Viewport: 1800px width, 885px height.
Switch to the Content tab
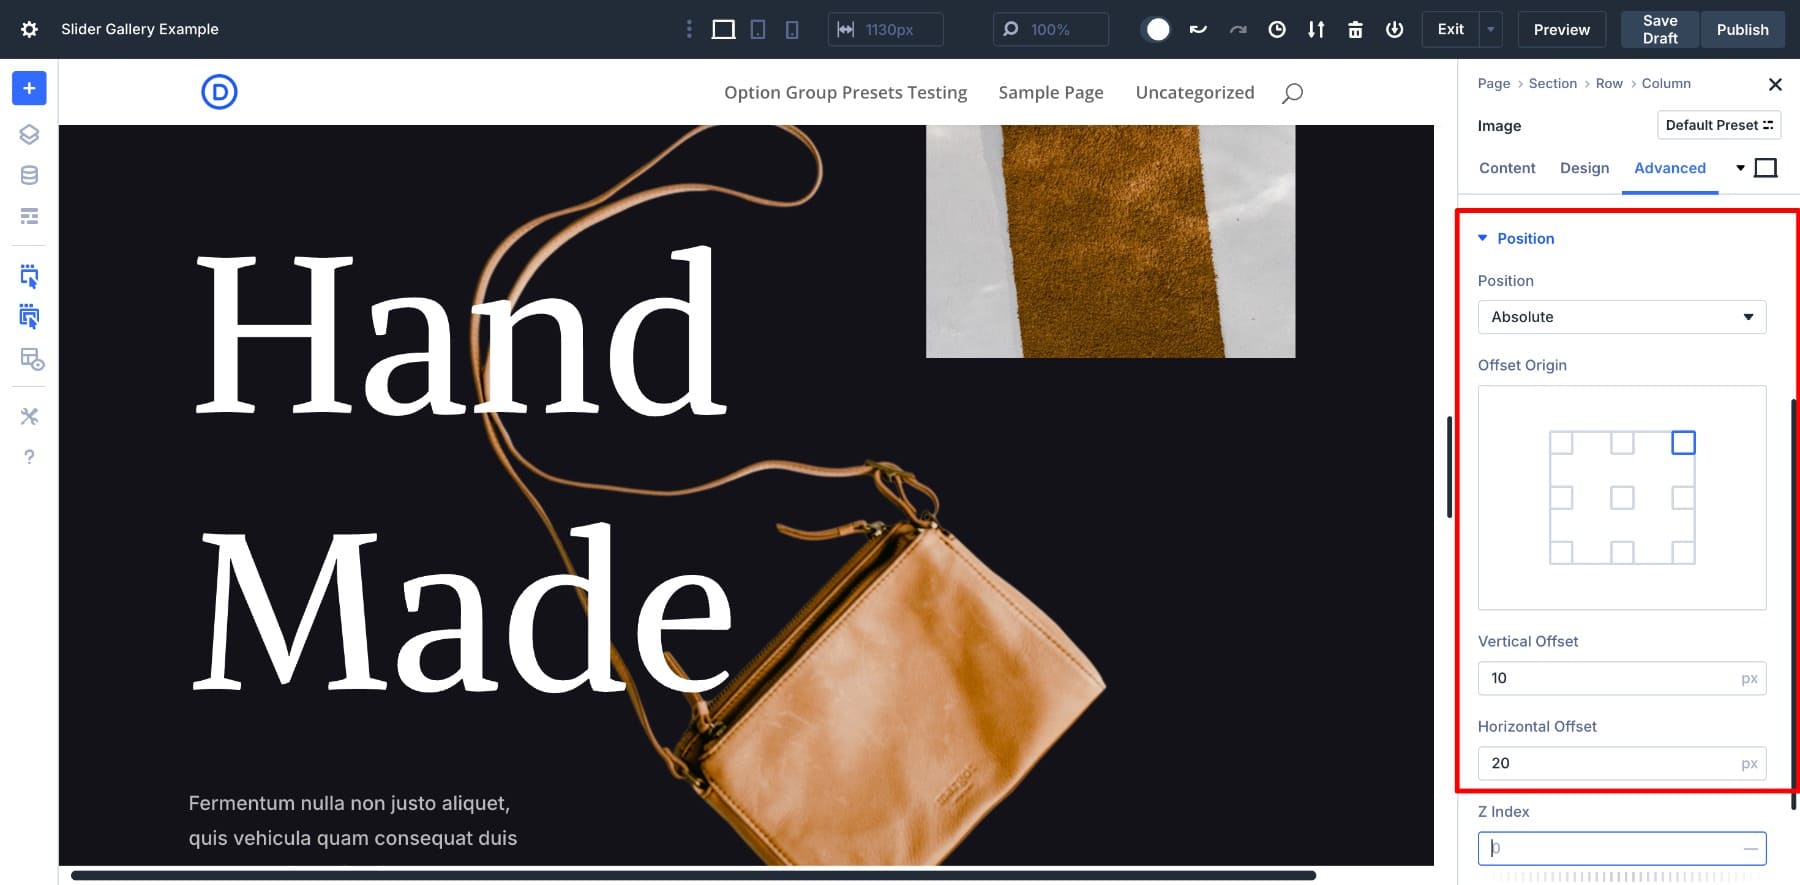click(x=1507, y=168)
